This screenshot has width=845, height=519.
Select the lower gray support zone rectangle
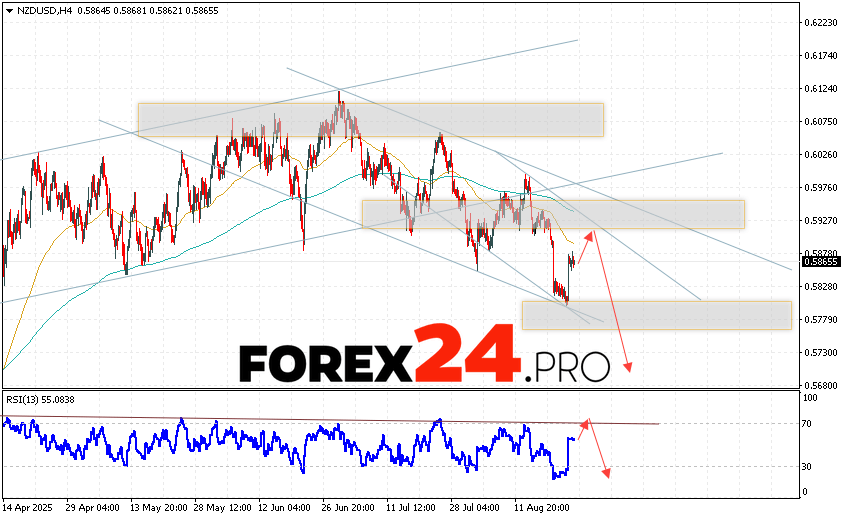click(656, 315)
